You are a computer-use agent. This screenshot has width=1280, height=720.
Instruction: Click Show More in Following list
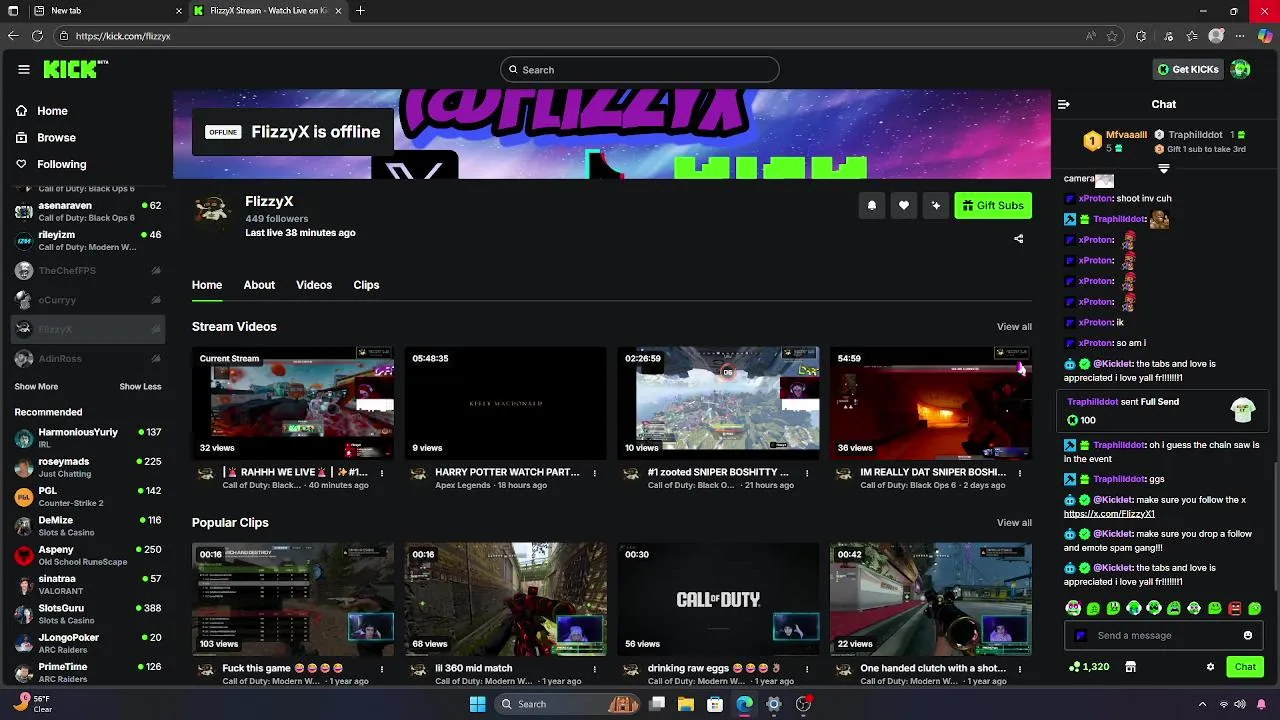[36, 387]
